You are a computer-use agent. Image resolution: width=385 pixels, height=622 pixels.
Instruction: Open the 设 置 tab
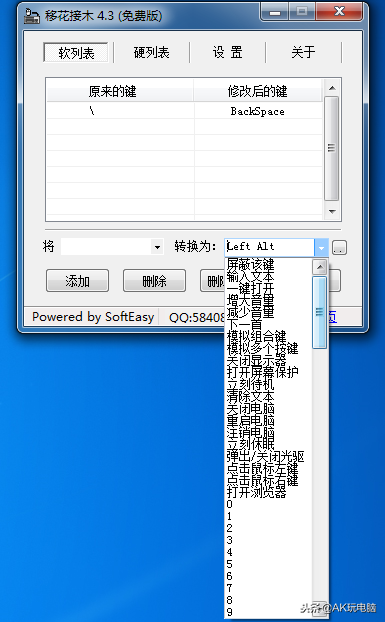point(228,52)
